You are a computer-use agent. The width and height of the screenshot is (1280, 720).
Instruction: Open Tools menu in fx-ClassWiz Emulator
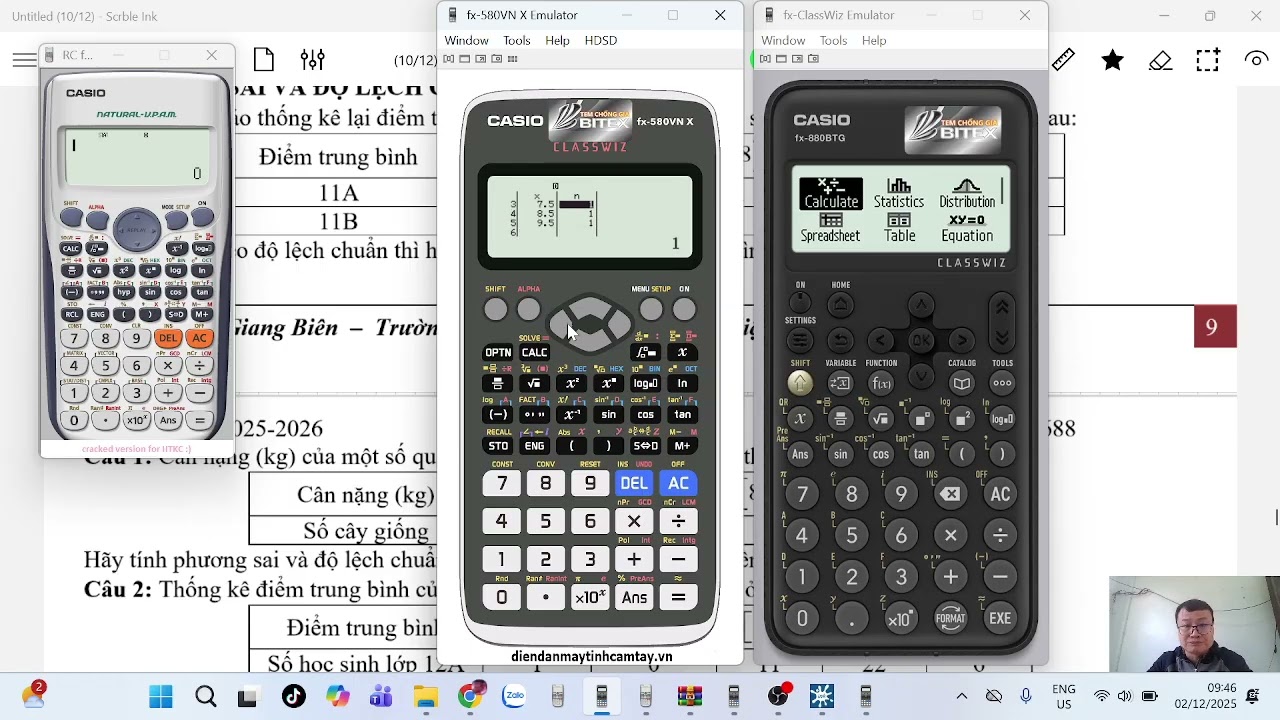833,40
